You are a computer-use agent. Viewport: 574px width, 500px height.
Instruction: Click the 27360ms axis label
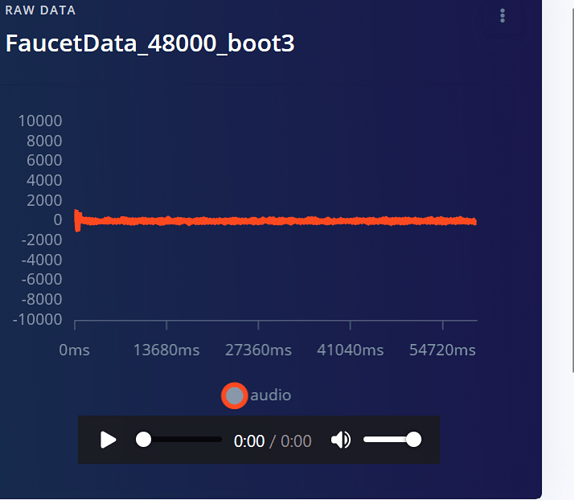[x=258, y=350]
